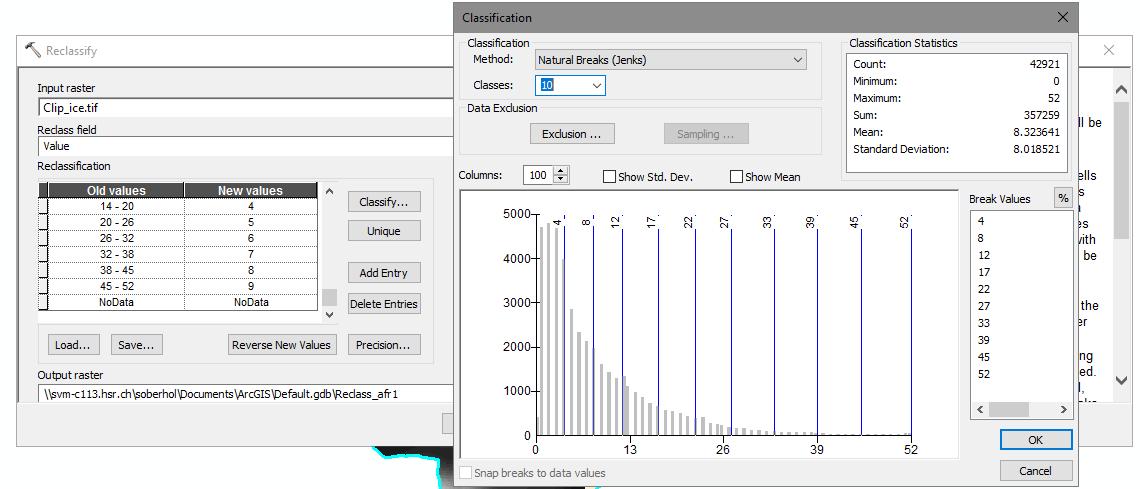The image size is (1140, 489).
Task: Open the Classify button in Reclassify
Action: click(x=384, y=202)
